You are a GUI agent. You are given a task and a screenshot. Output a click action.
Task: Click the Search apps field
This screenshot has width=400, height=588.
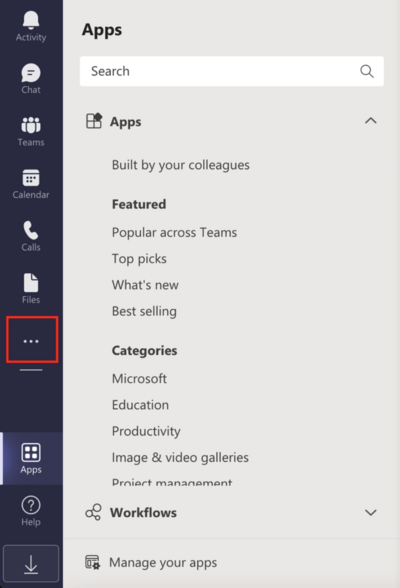(x=232, y=71)
